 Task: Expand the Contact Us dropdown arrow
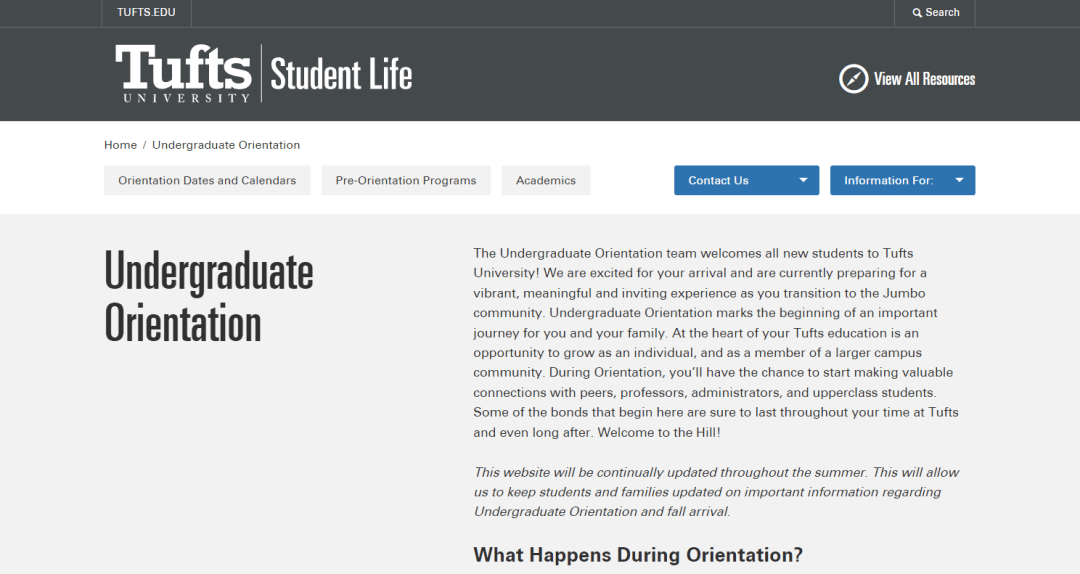pyautogui.click(x=803, y=180)
